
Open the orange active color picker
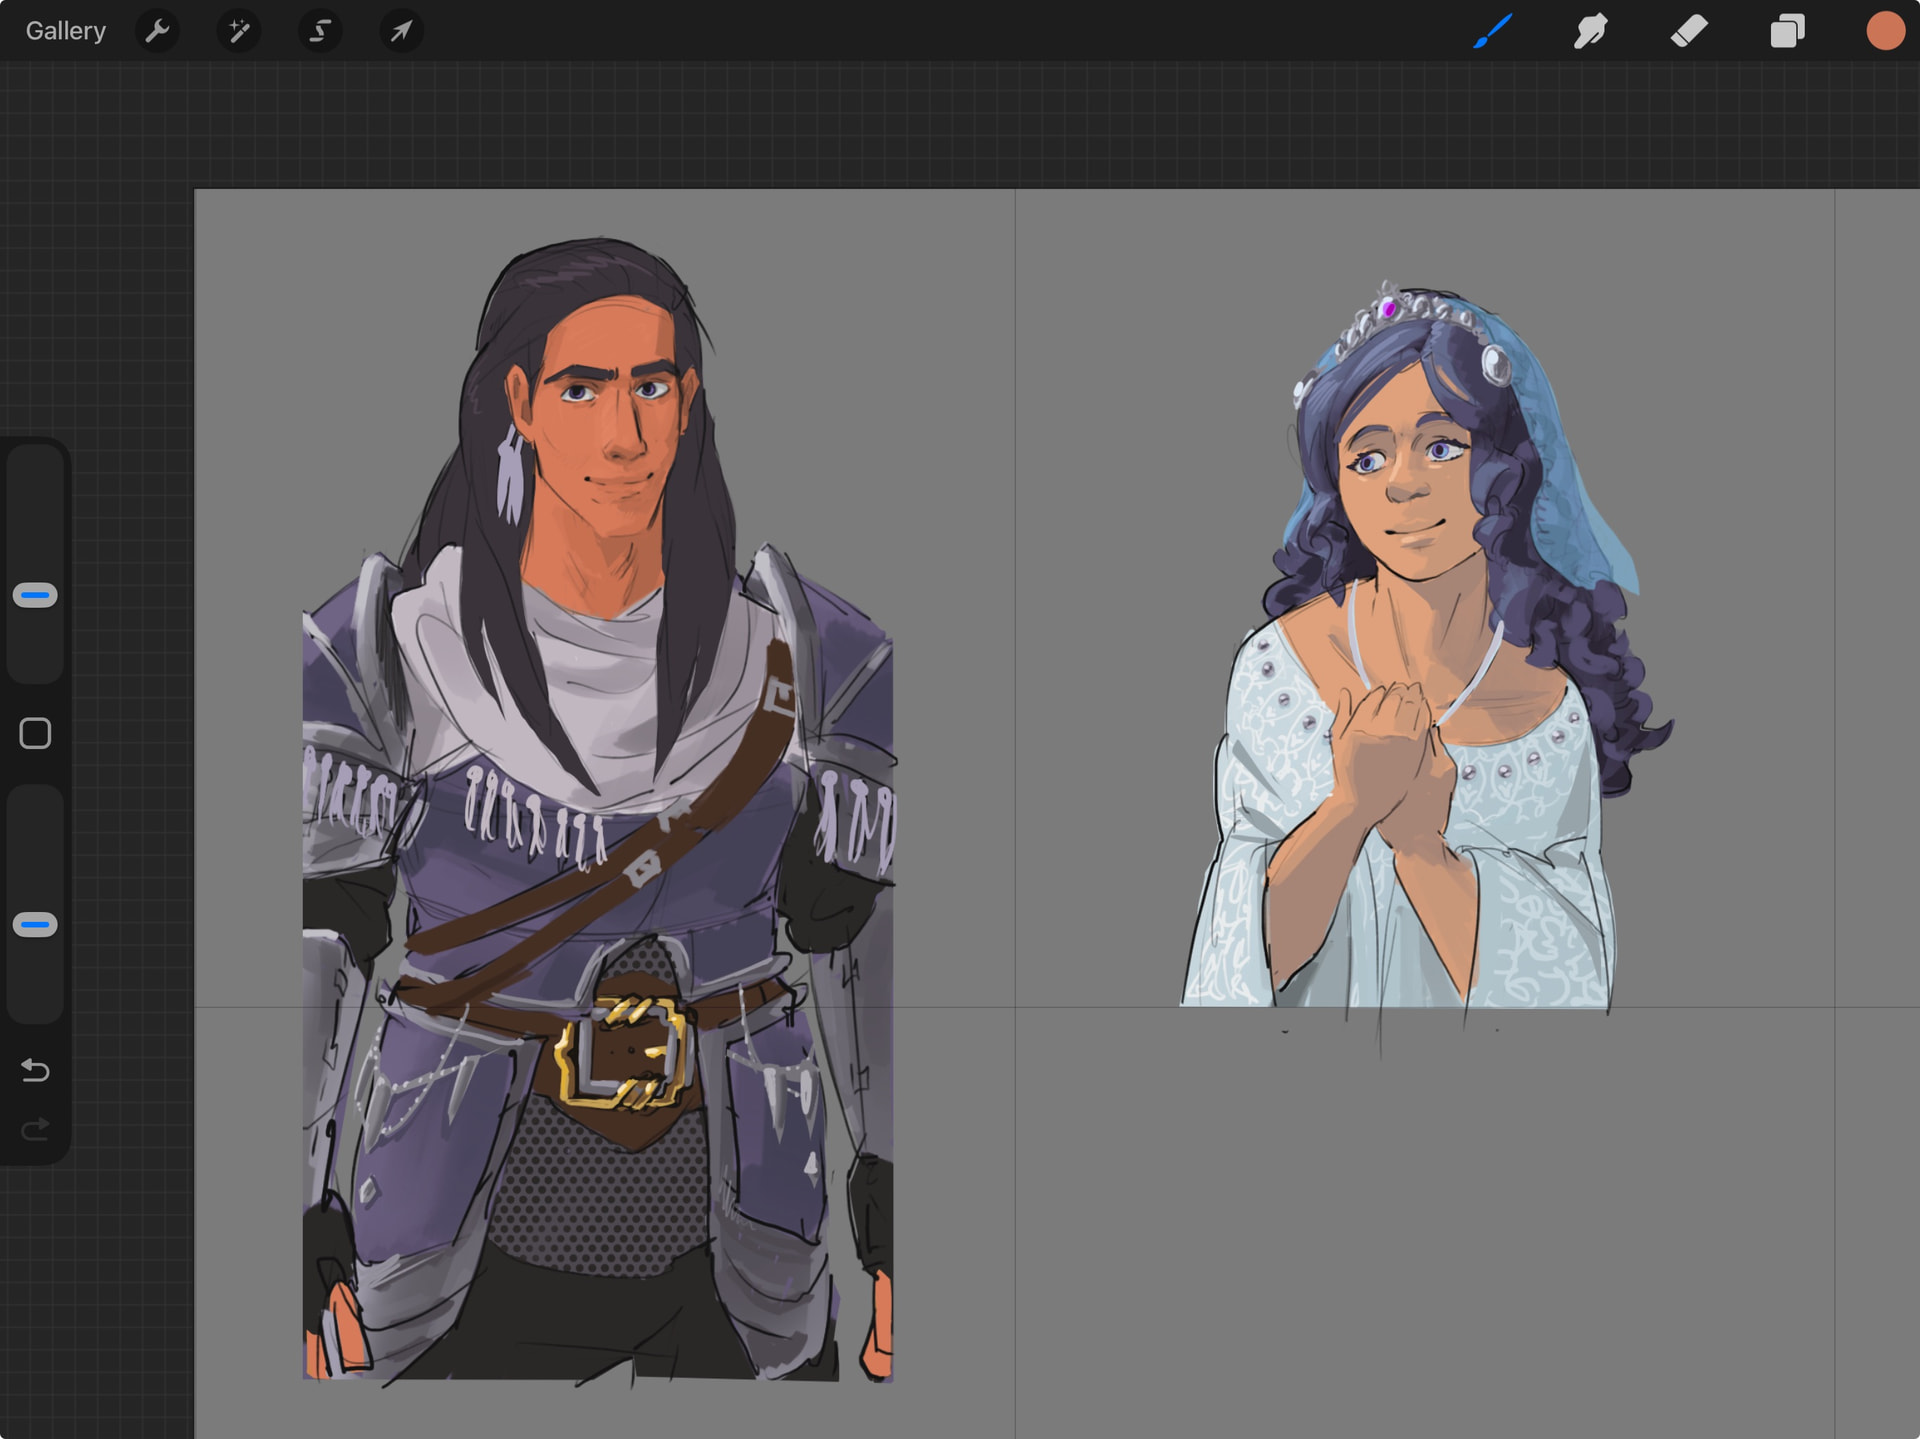1885,31
